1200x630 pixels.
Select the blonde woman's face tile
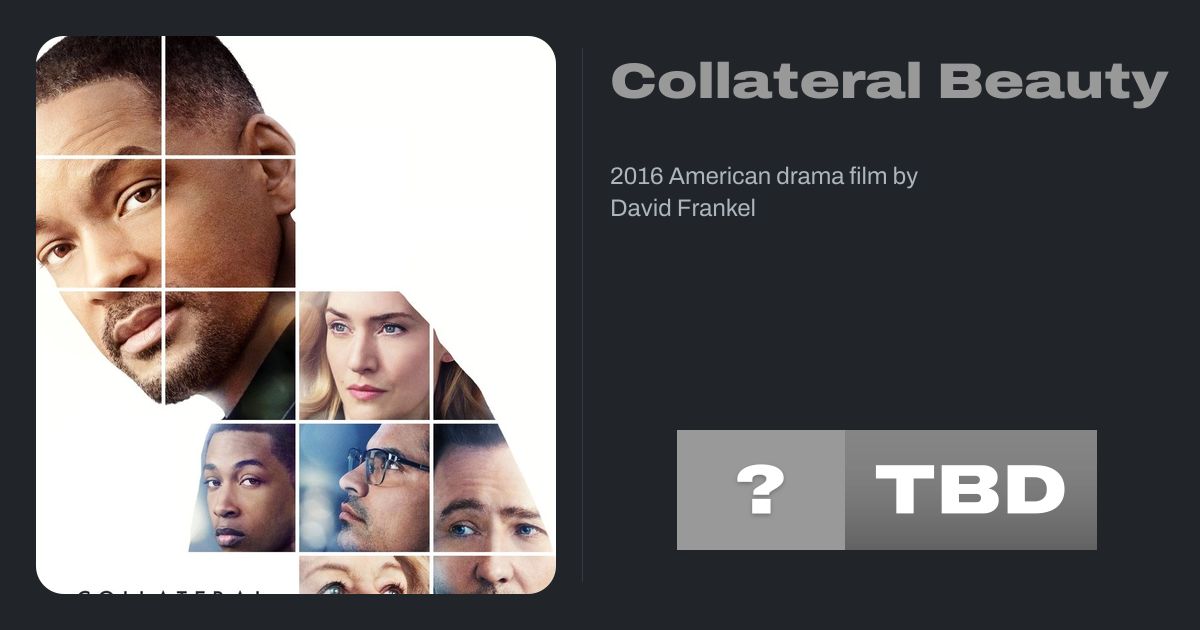coord(365,355)
